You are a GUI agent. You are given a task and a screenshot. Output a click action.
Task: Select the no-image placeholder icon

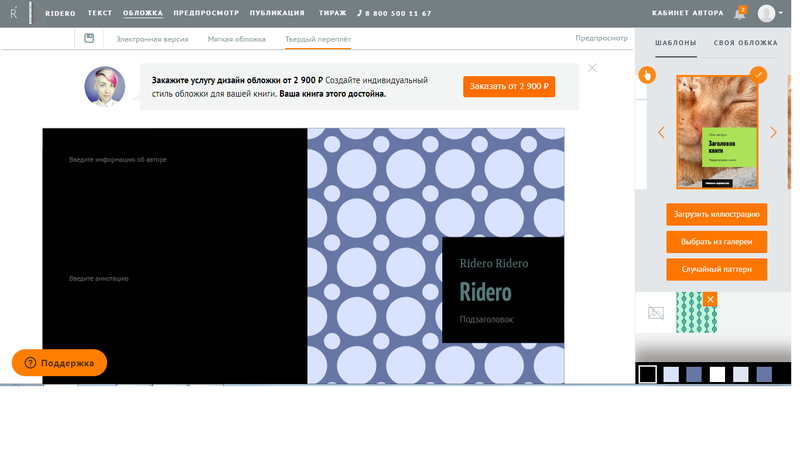[x=656, y=313]
